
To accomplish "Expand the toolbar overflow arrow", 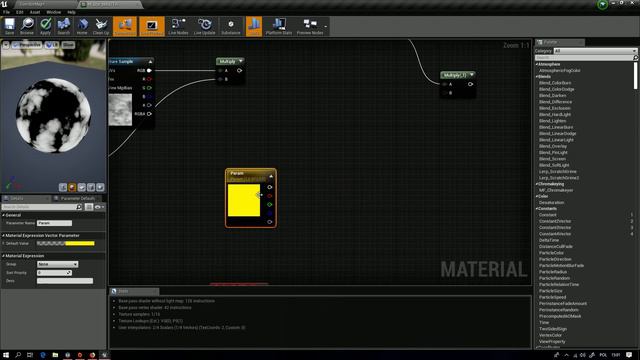I will click(x=326, y=27).
